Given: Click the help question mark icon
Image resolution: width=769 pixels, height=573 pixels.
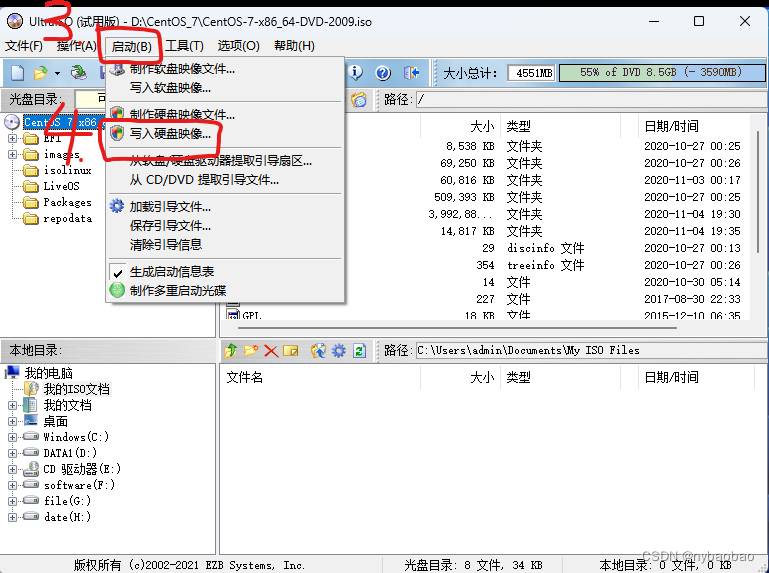Looking at the screenshot, I should (x=382, y=73).
